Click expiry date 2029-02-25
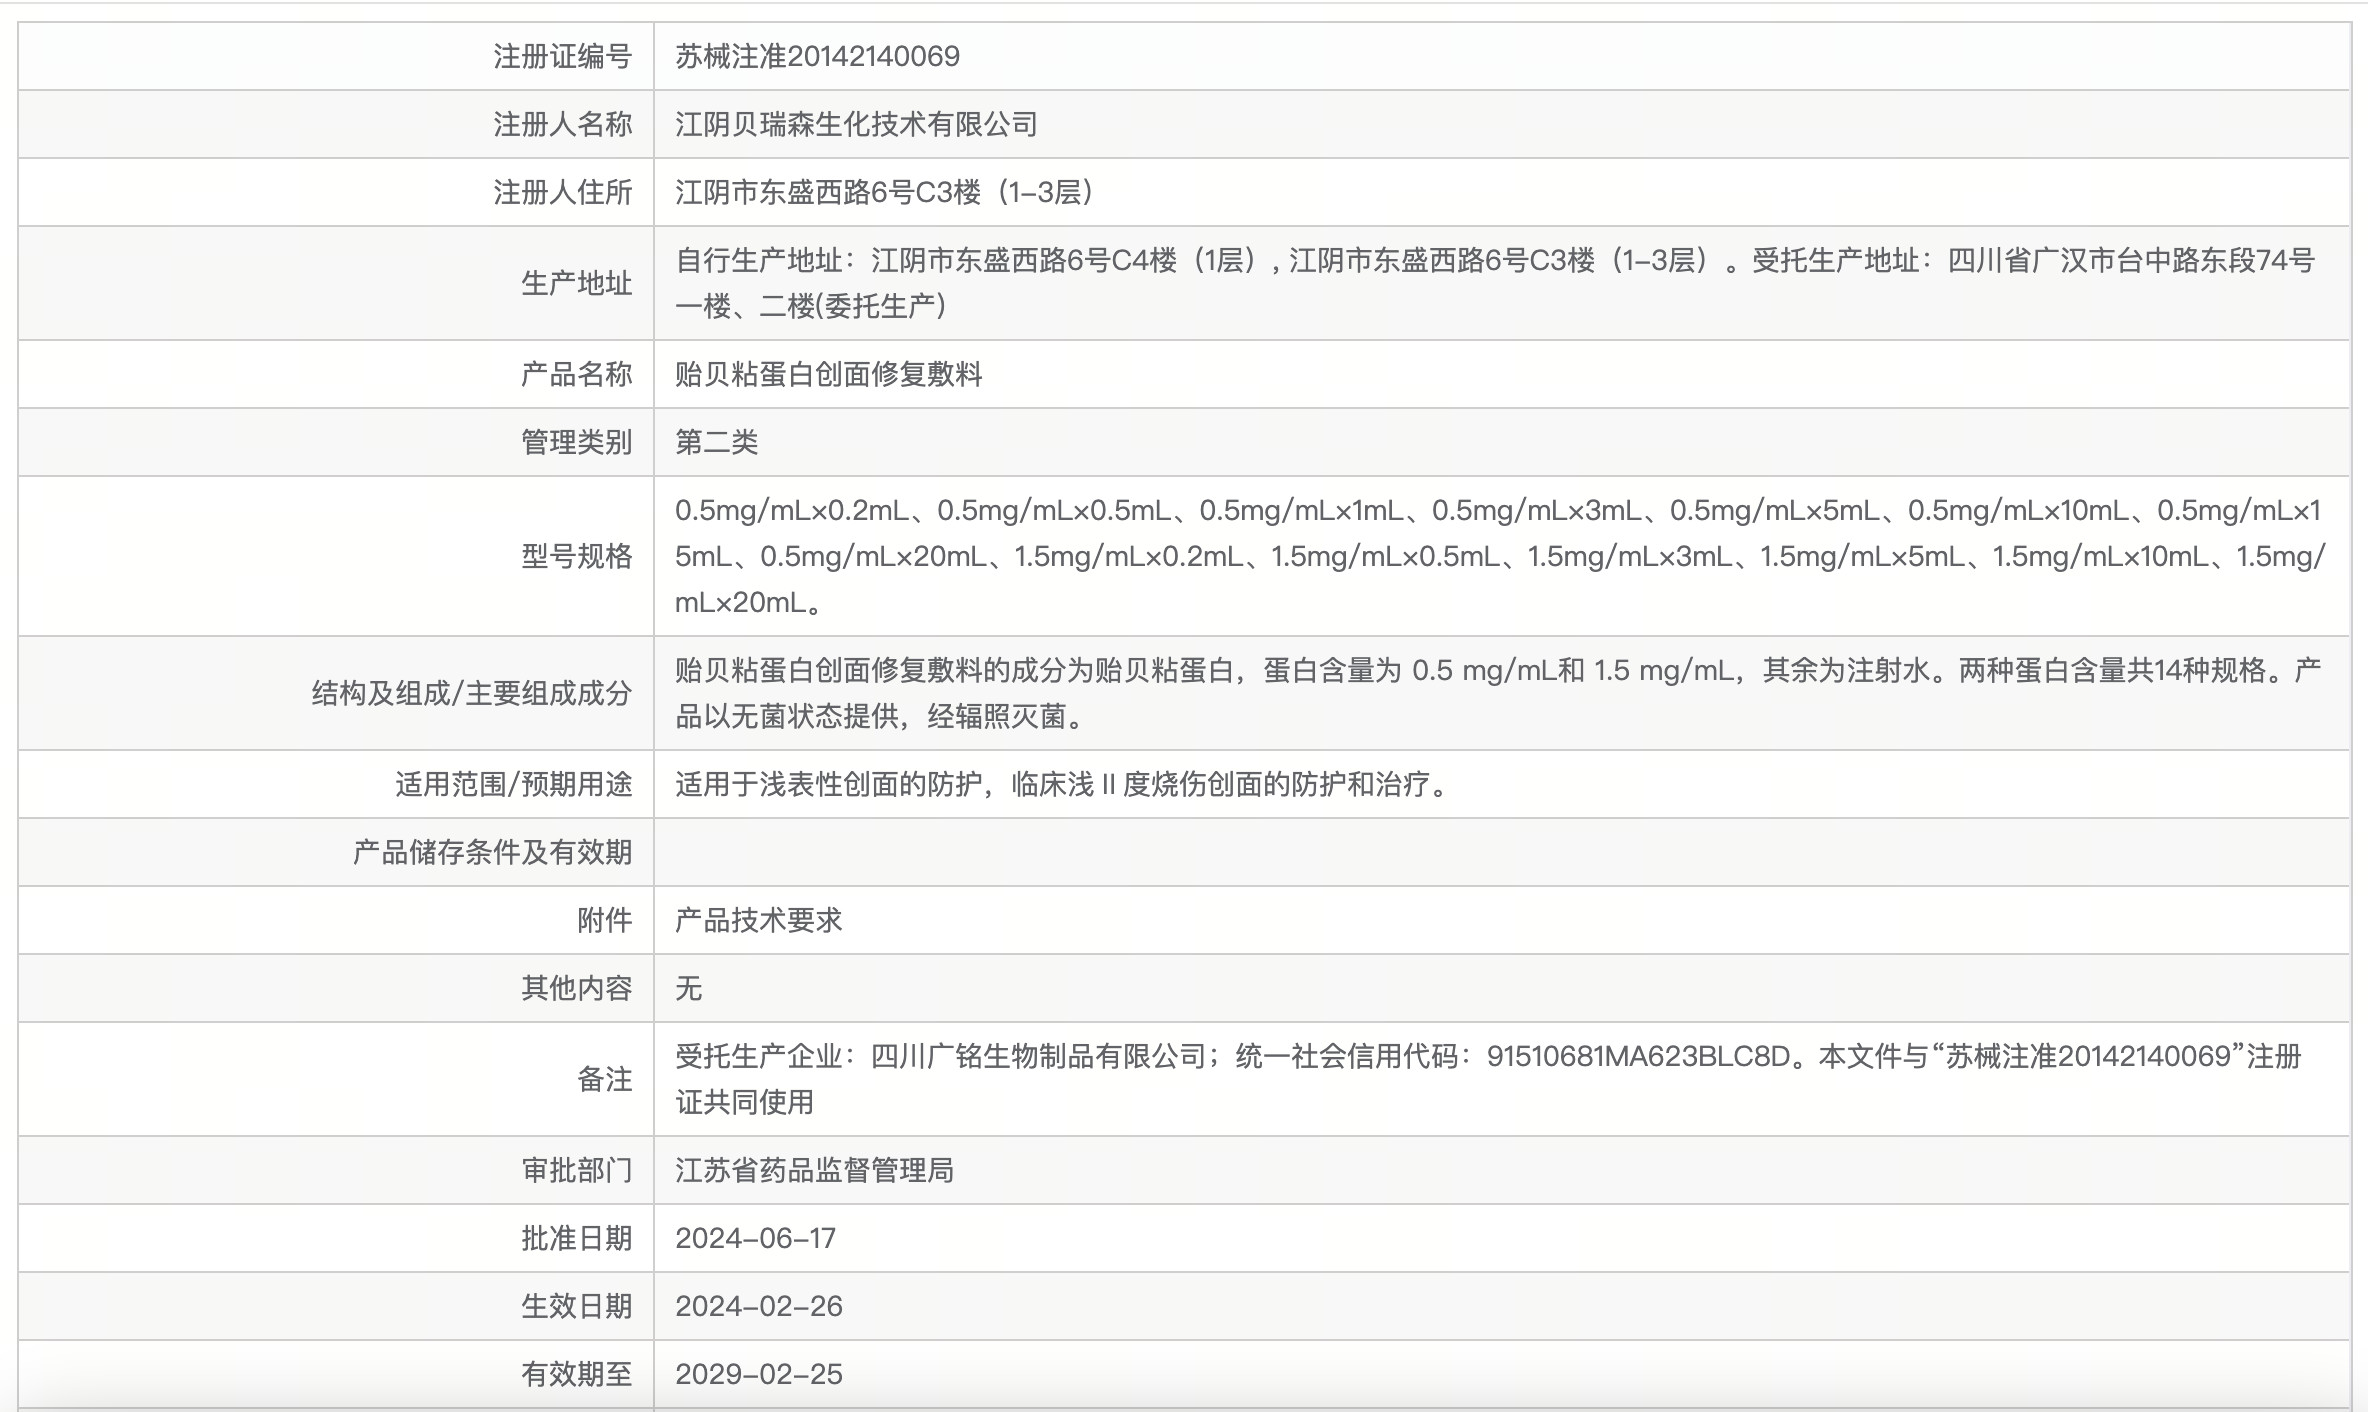The image size is (2368, 1412). (759, 1374)
